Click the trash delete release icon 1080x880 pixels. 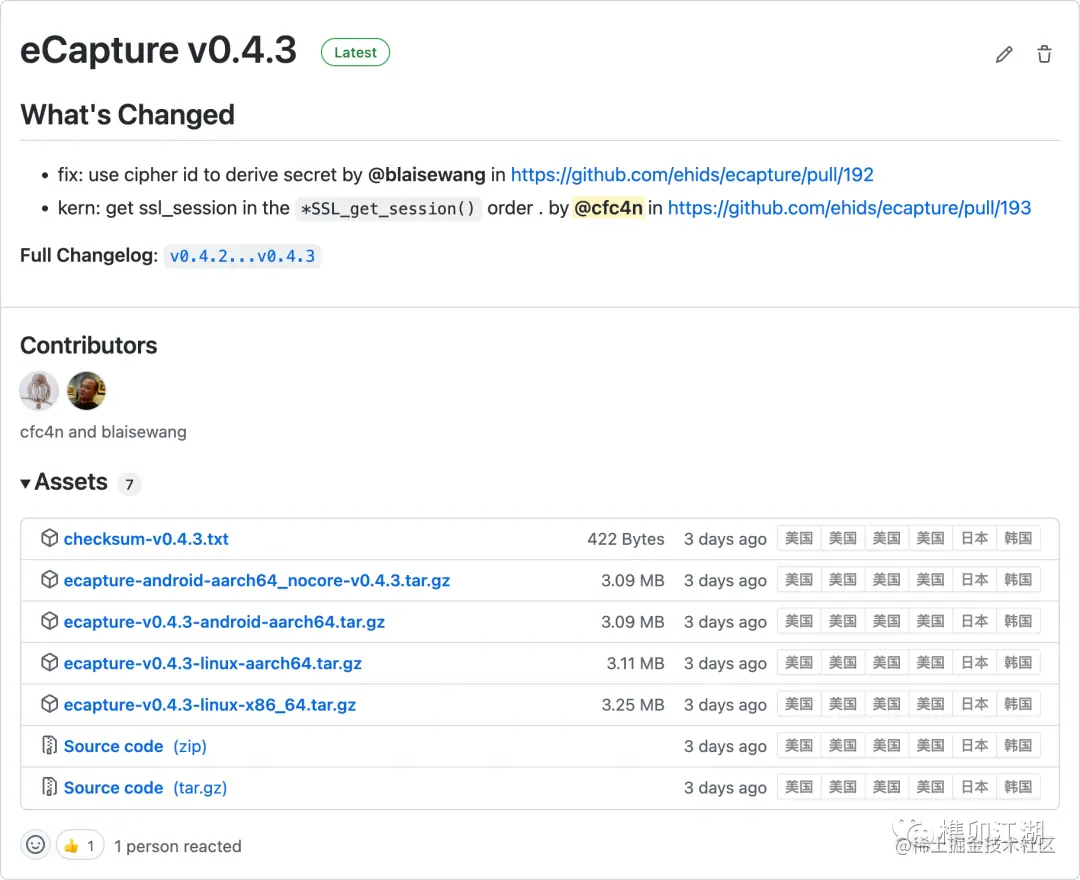[x=1044, y=55]
